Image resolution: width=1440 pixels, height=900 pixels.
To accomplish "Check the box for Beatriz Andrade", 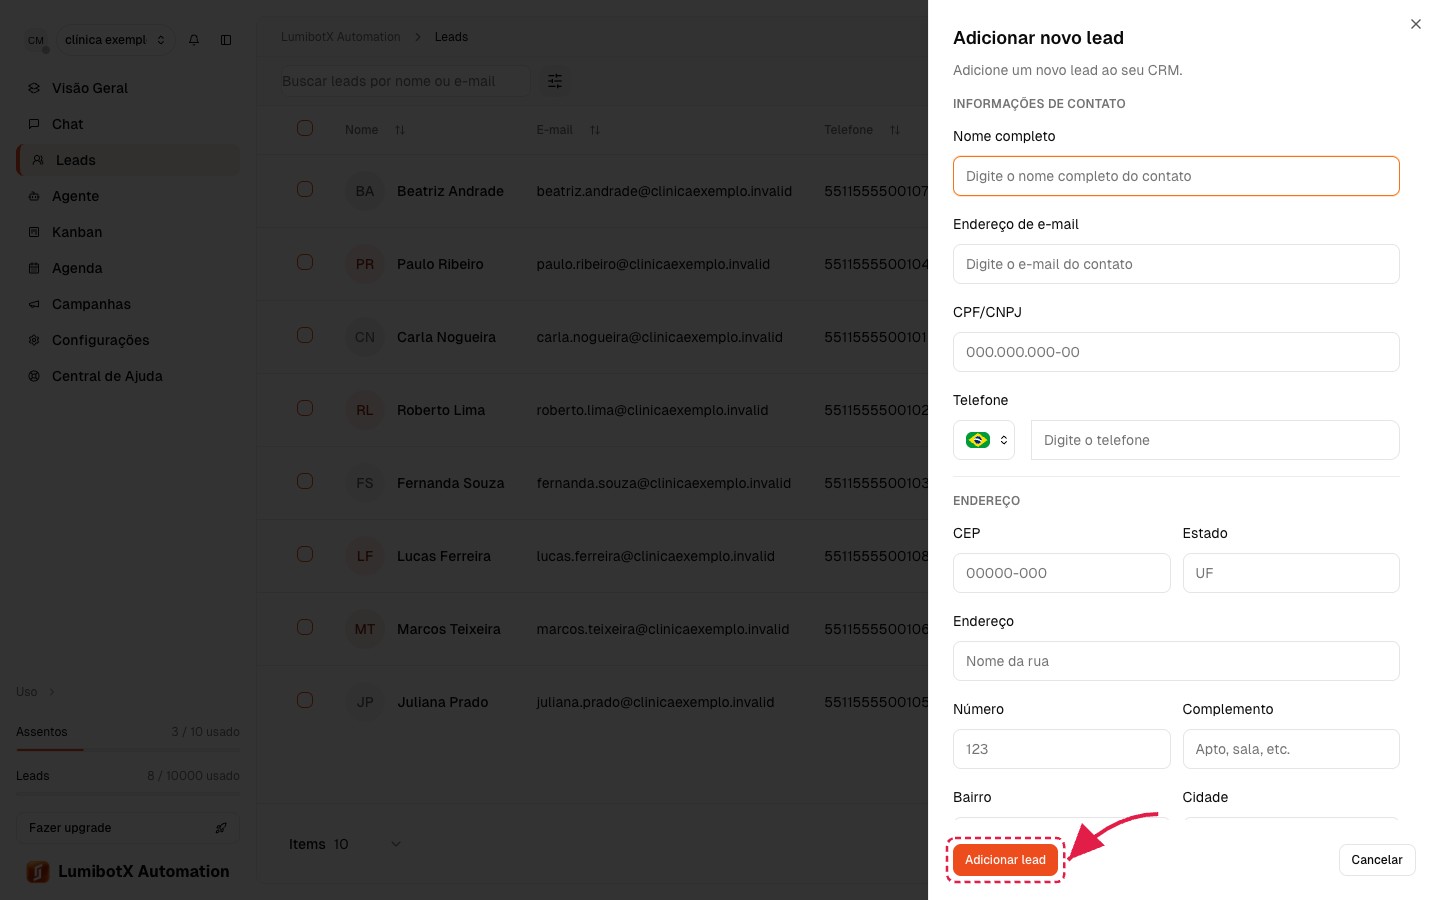I will (x=305, y=189).
